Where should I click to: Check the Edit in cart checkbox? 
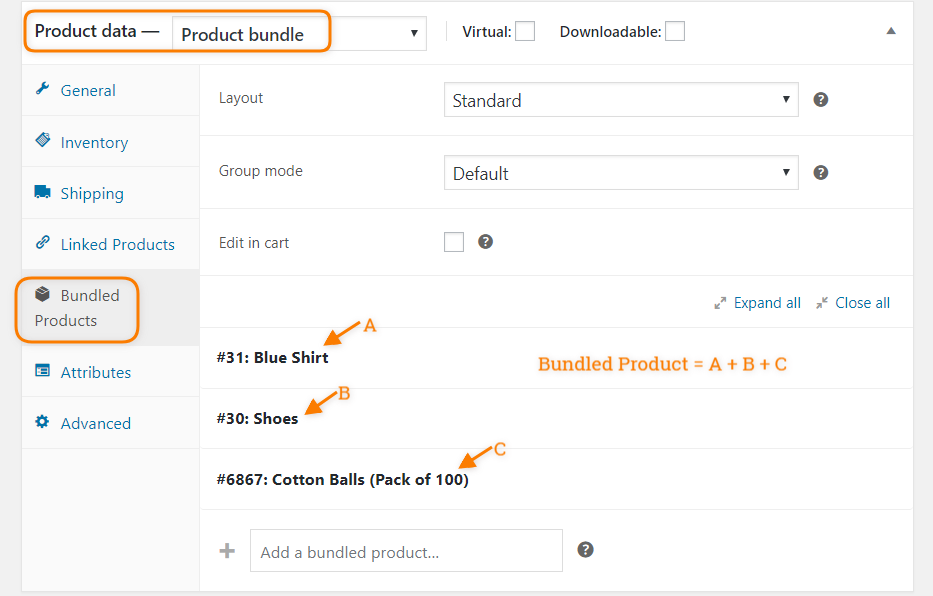tap(454, 242)
